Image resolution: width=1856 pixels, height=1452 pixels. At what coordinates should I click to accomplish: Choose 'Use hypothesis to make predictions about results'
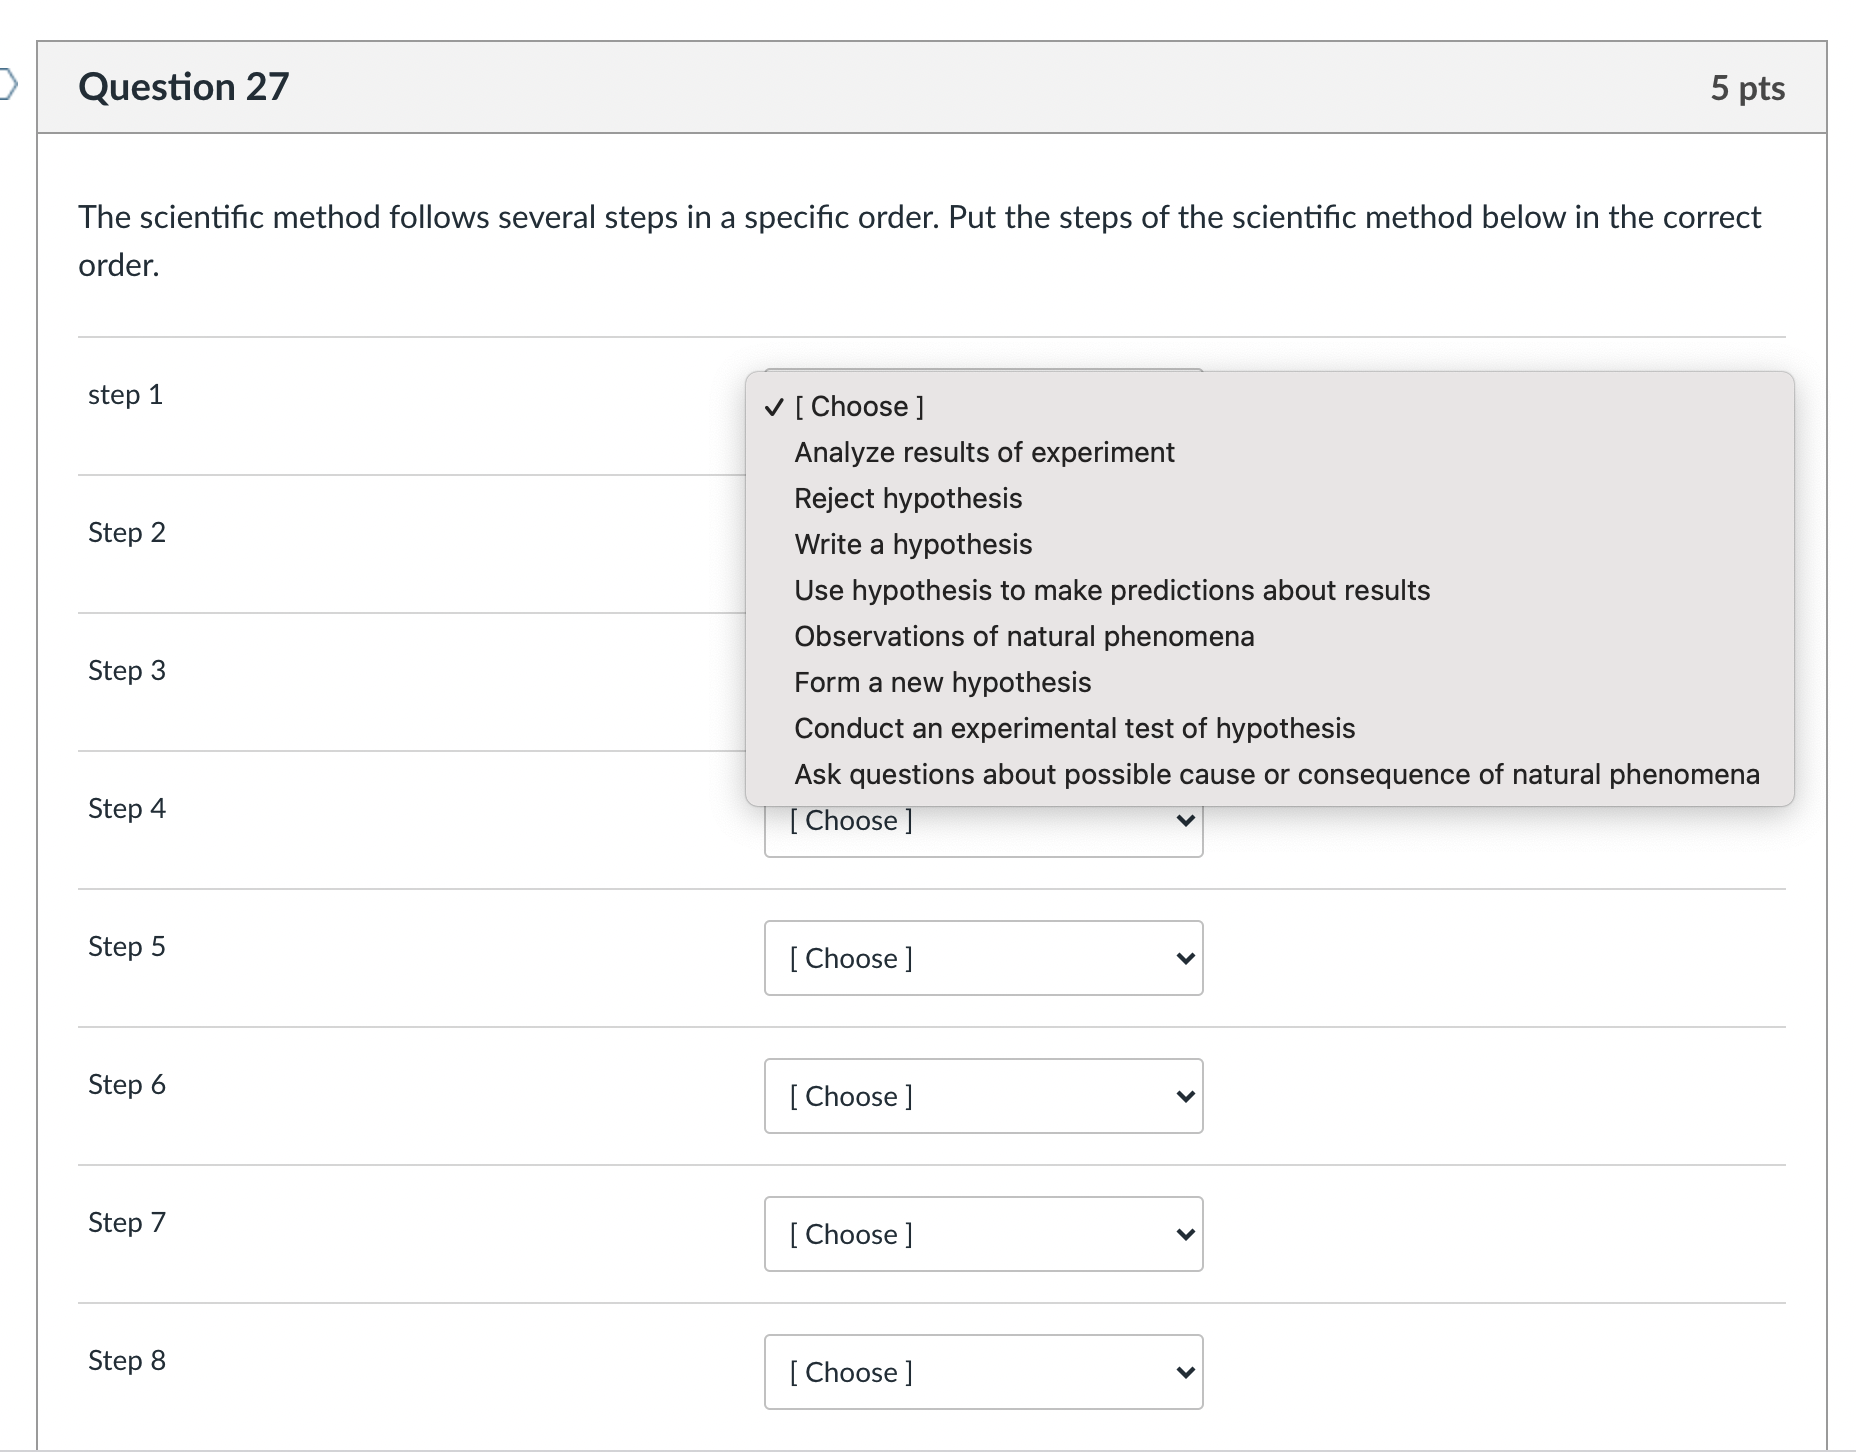point(1112,590)
